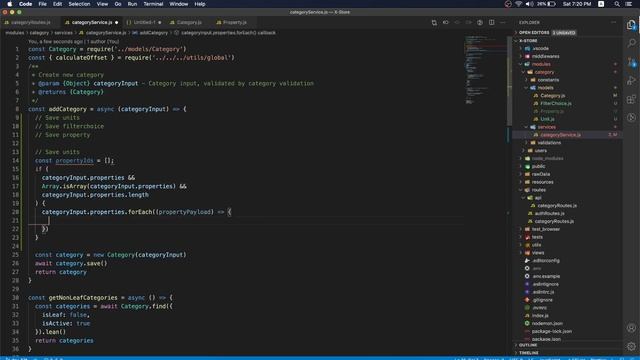Click the line number 8 in gutter

click(17, 109)
